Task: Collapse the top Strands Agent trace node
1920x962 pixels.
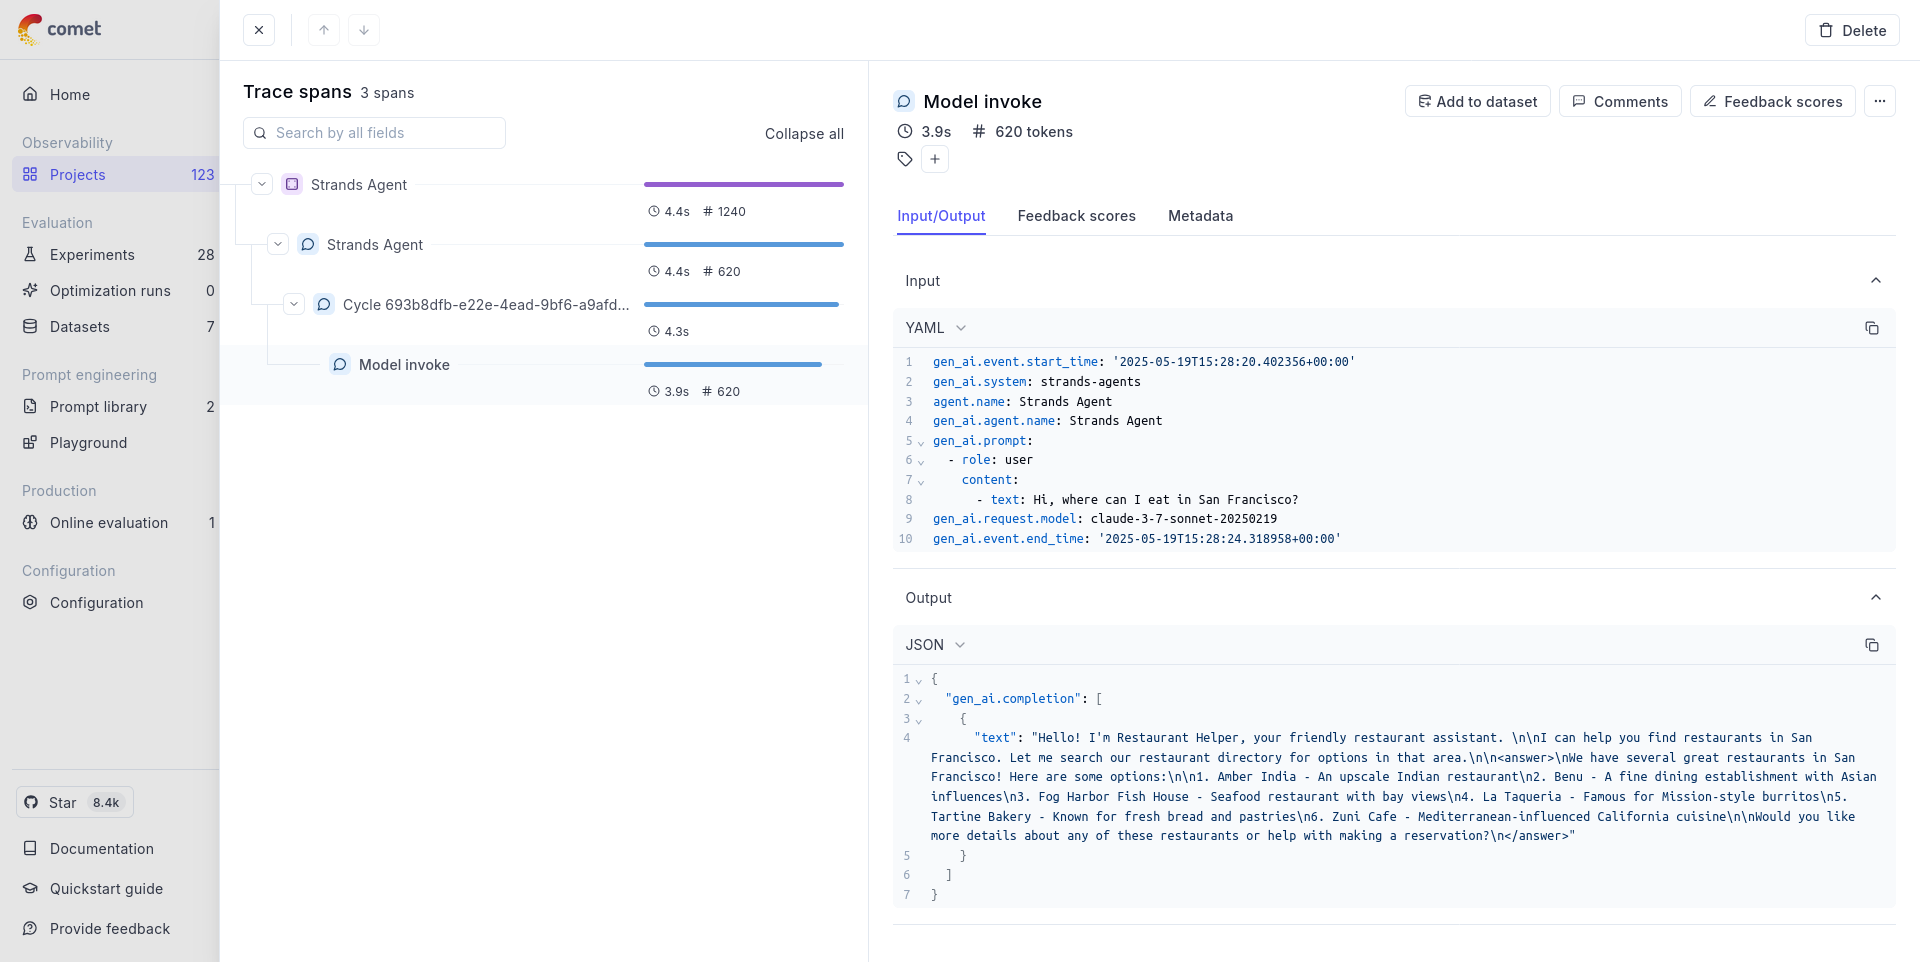Action: tap(262, 184)
